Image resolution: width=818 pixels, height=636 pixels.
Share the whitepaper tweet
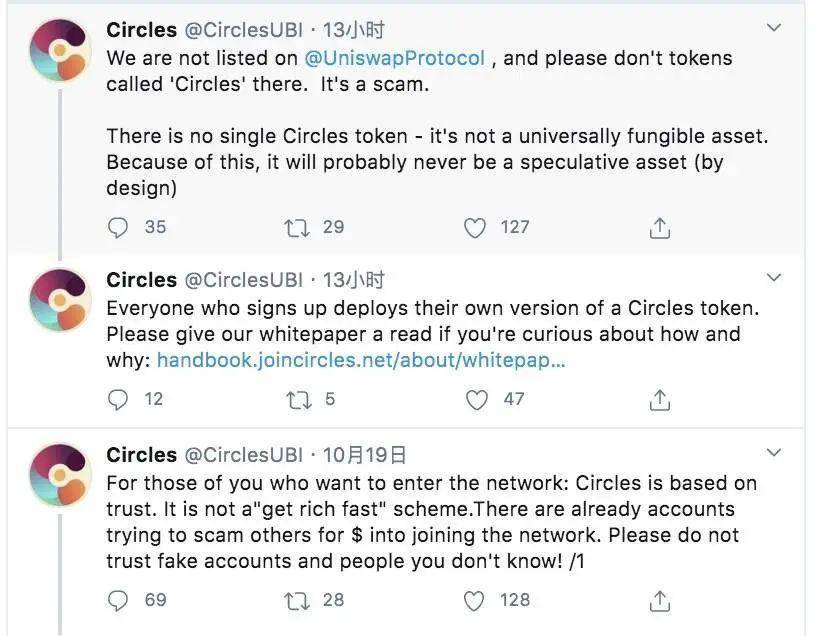pos(659,400)
